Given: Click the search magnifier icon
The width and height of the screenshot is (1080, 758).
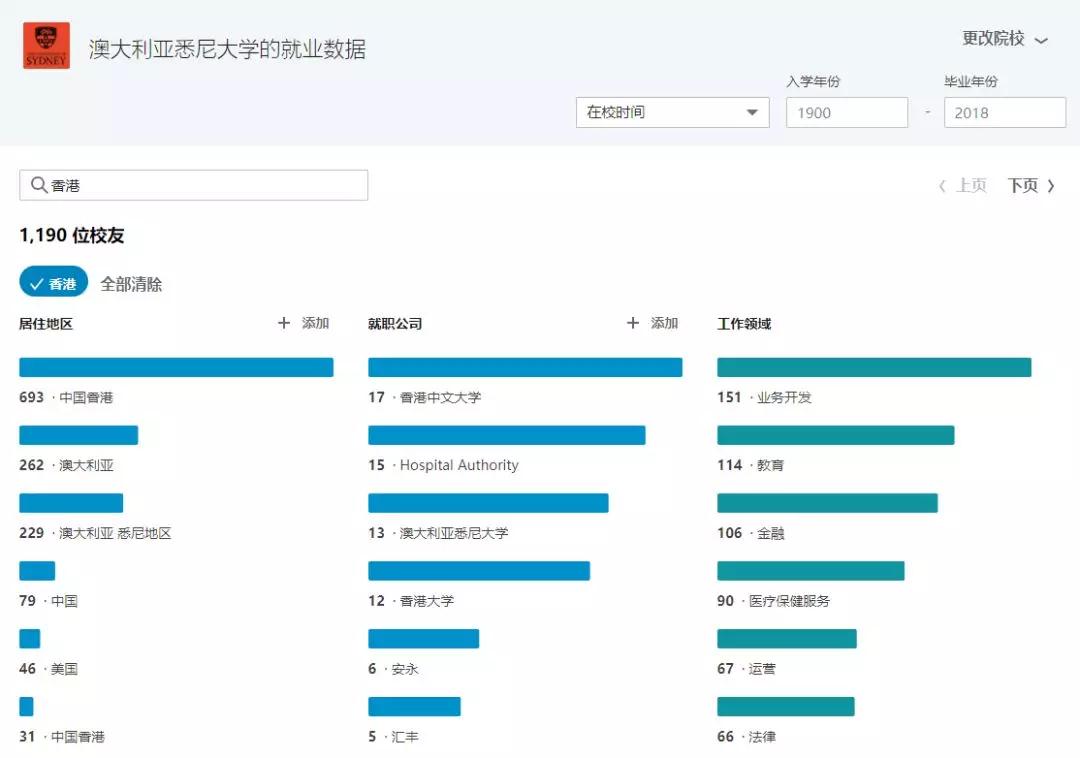Looking at the screenshot, I should point(38,185).
